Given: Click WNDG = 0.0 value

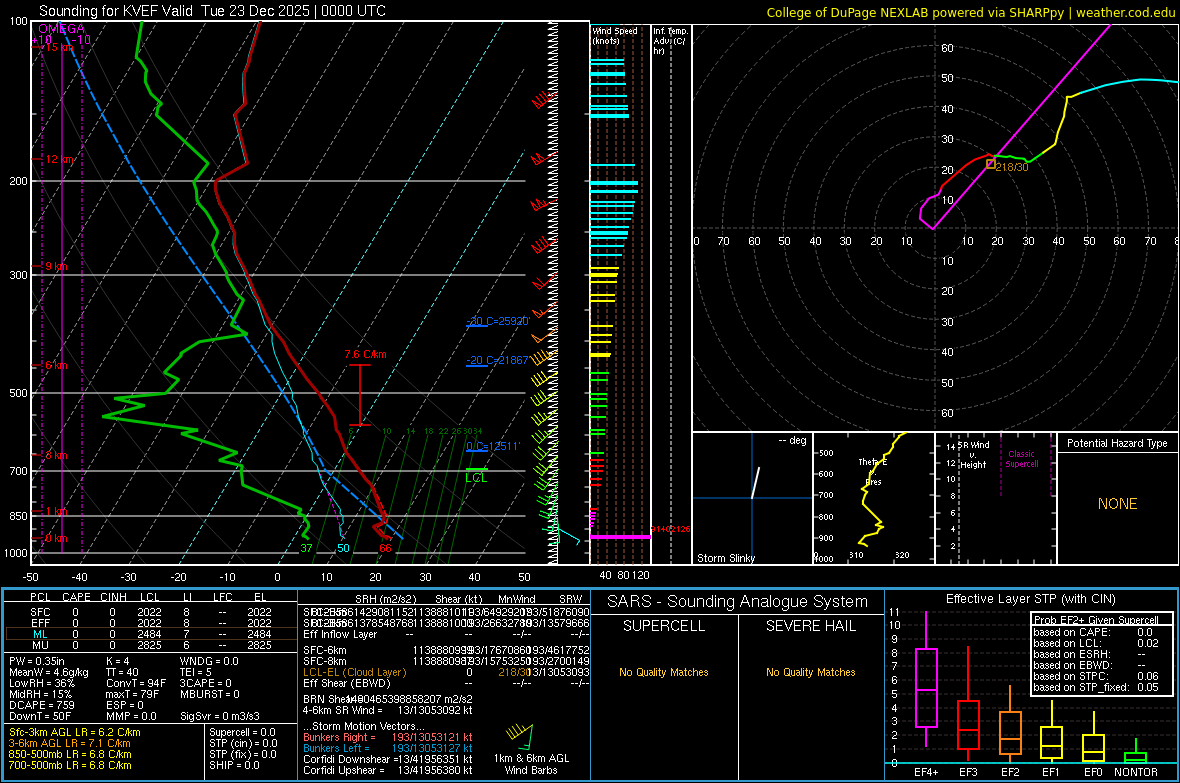Looking at the screenshot, I should pos(209,661).
